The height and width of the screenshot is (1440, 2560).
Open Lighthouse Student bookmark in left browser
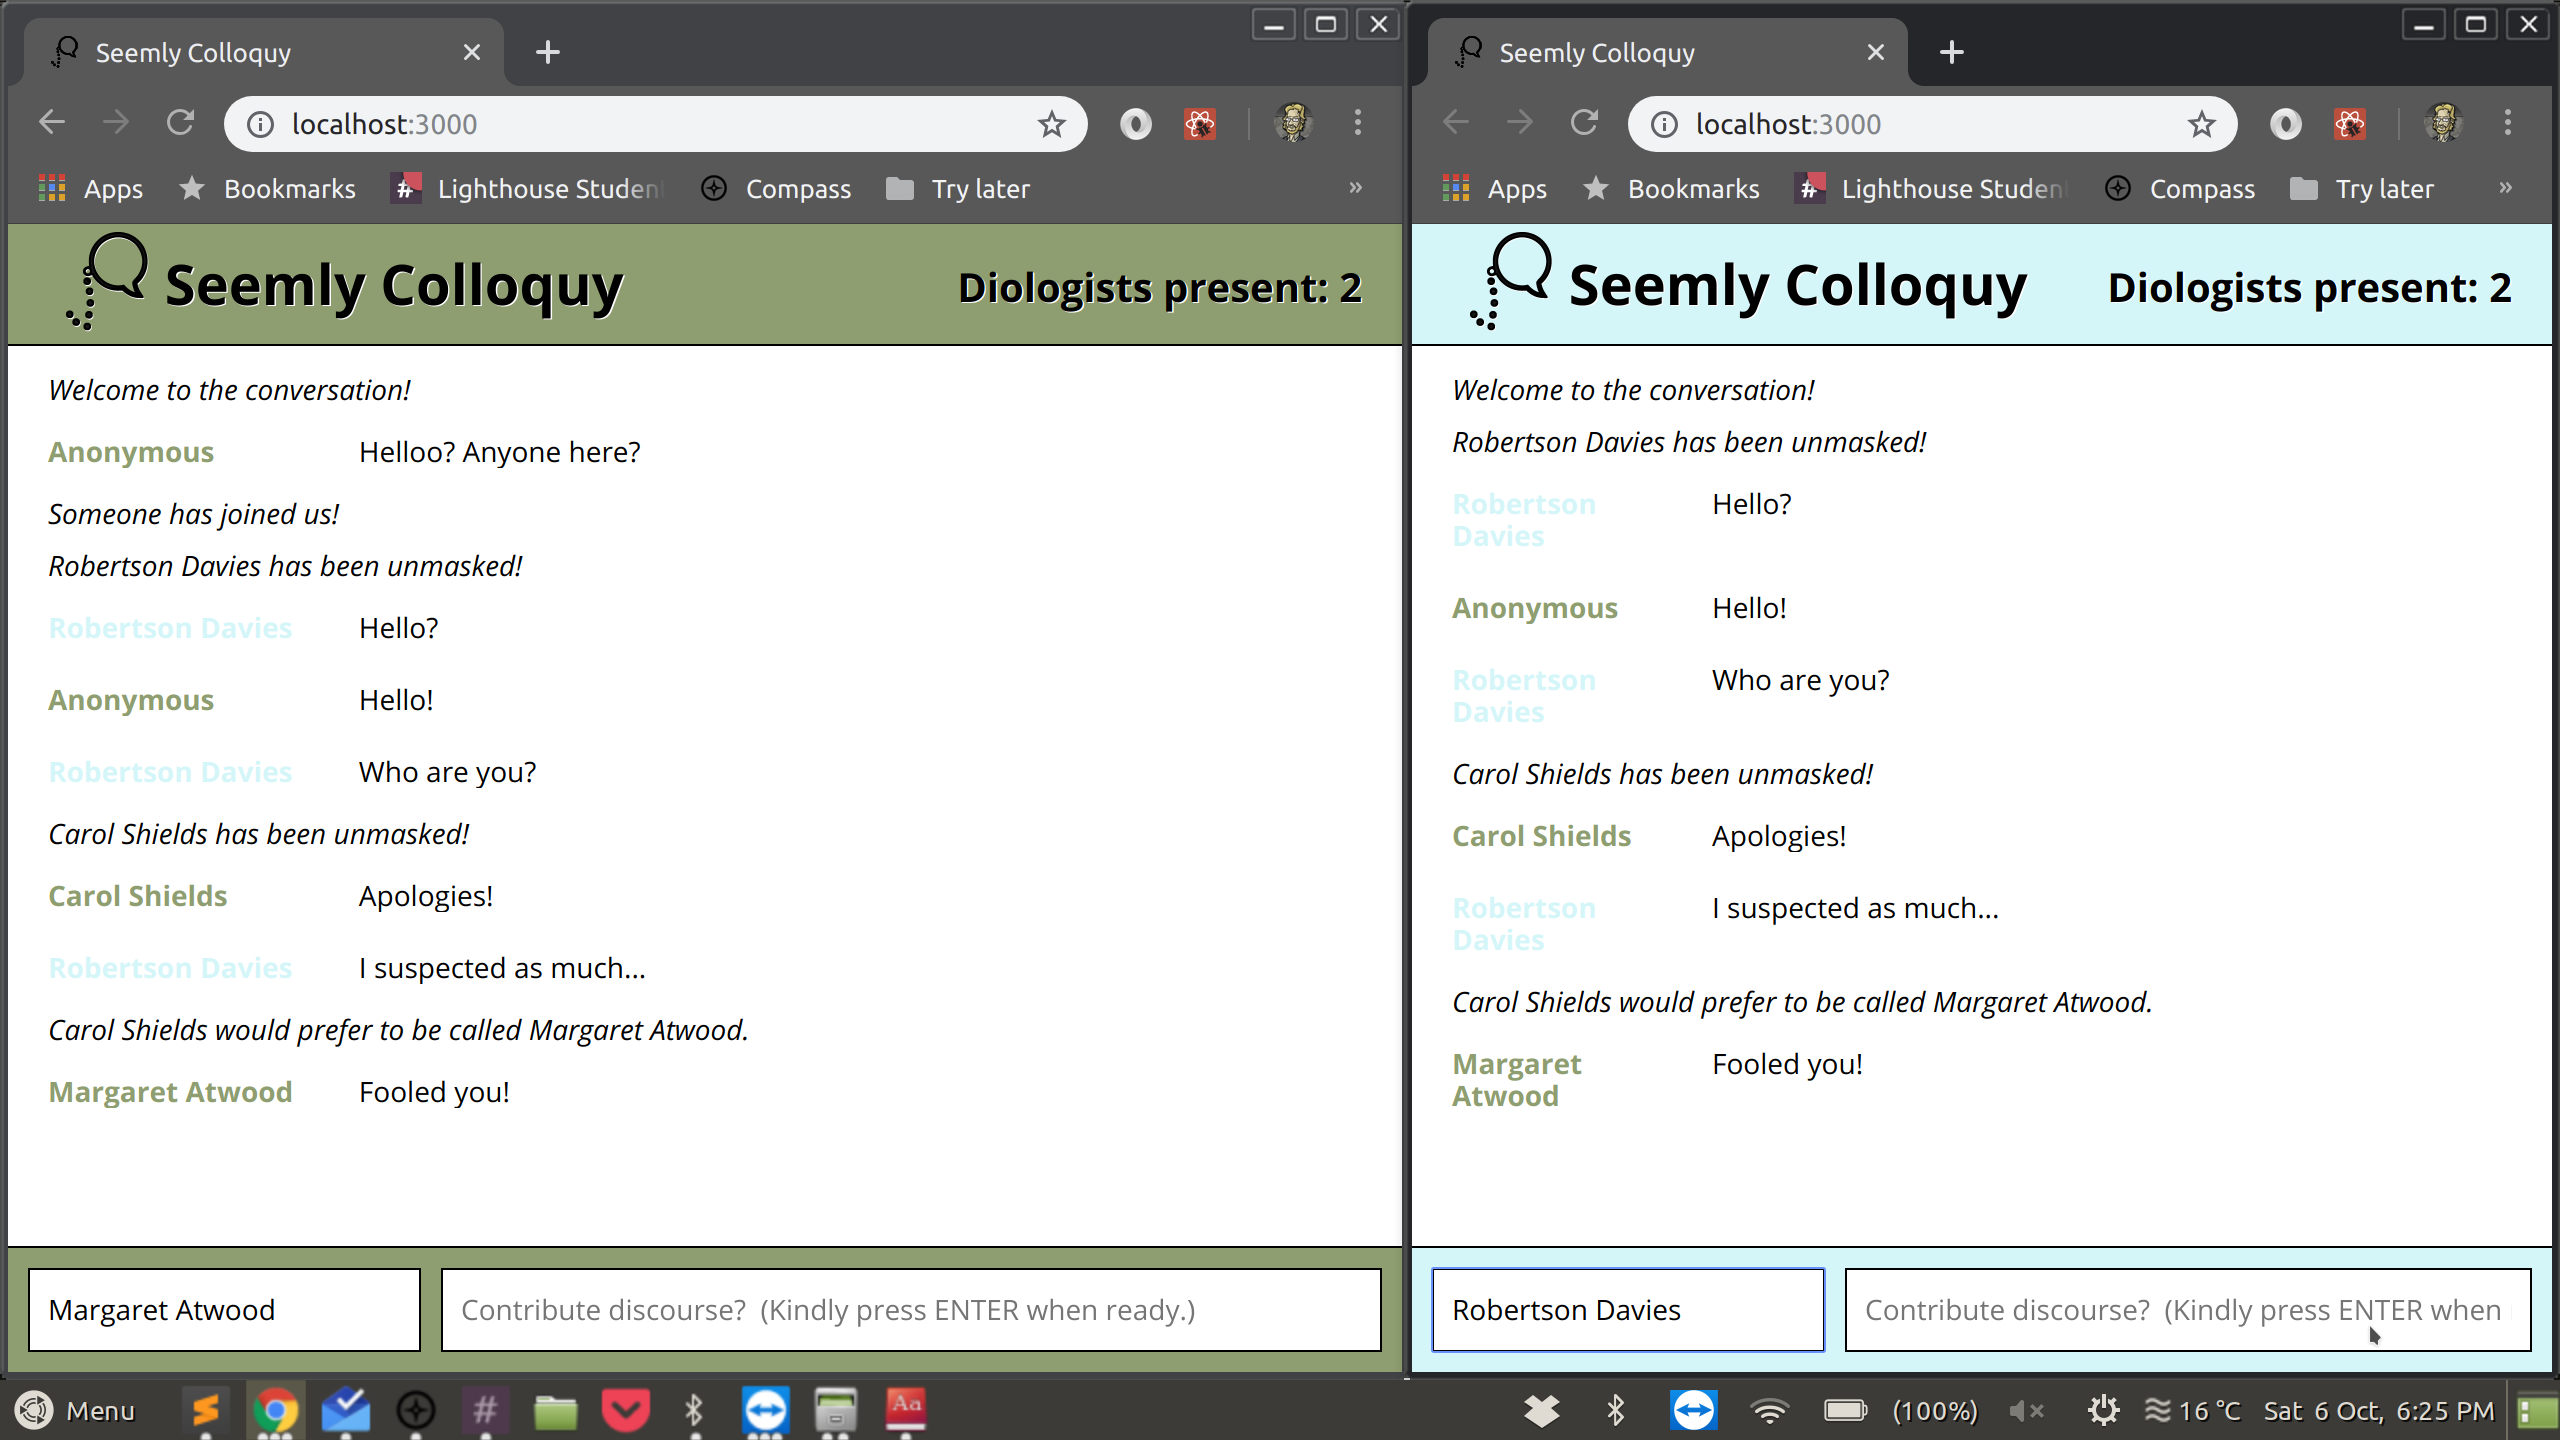(528, 189)
